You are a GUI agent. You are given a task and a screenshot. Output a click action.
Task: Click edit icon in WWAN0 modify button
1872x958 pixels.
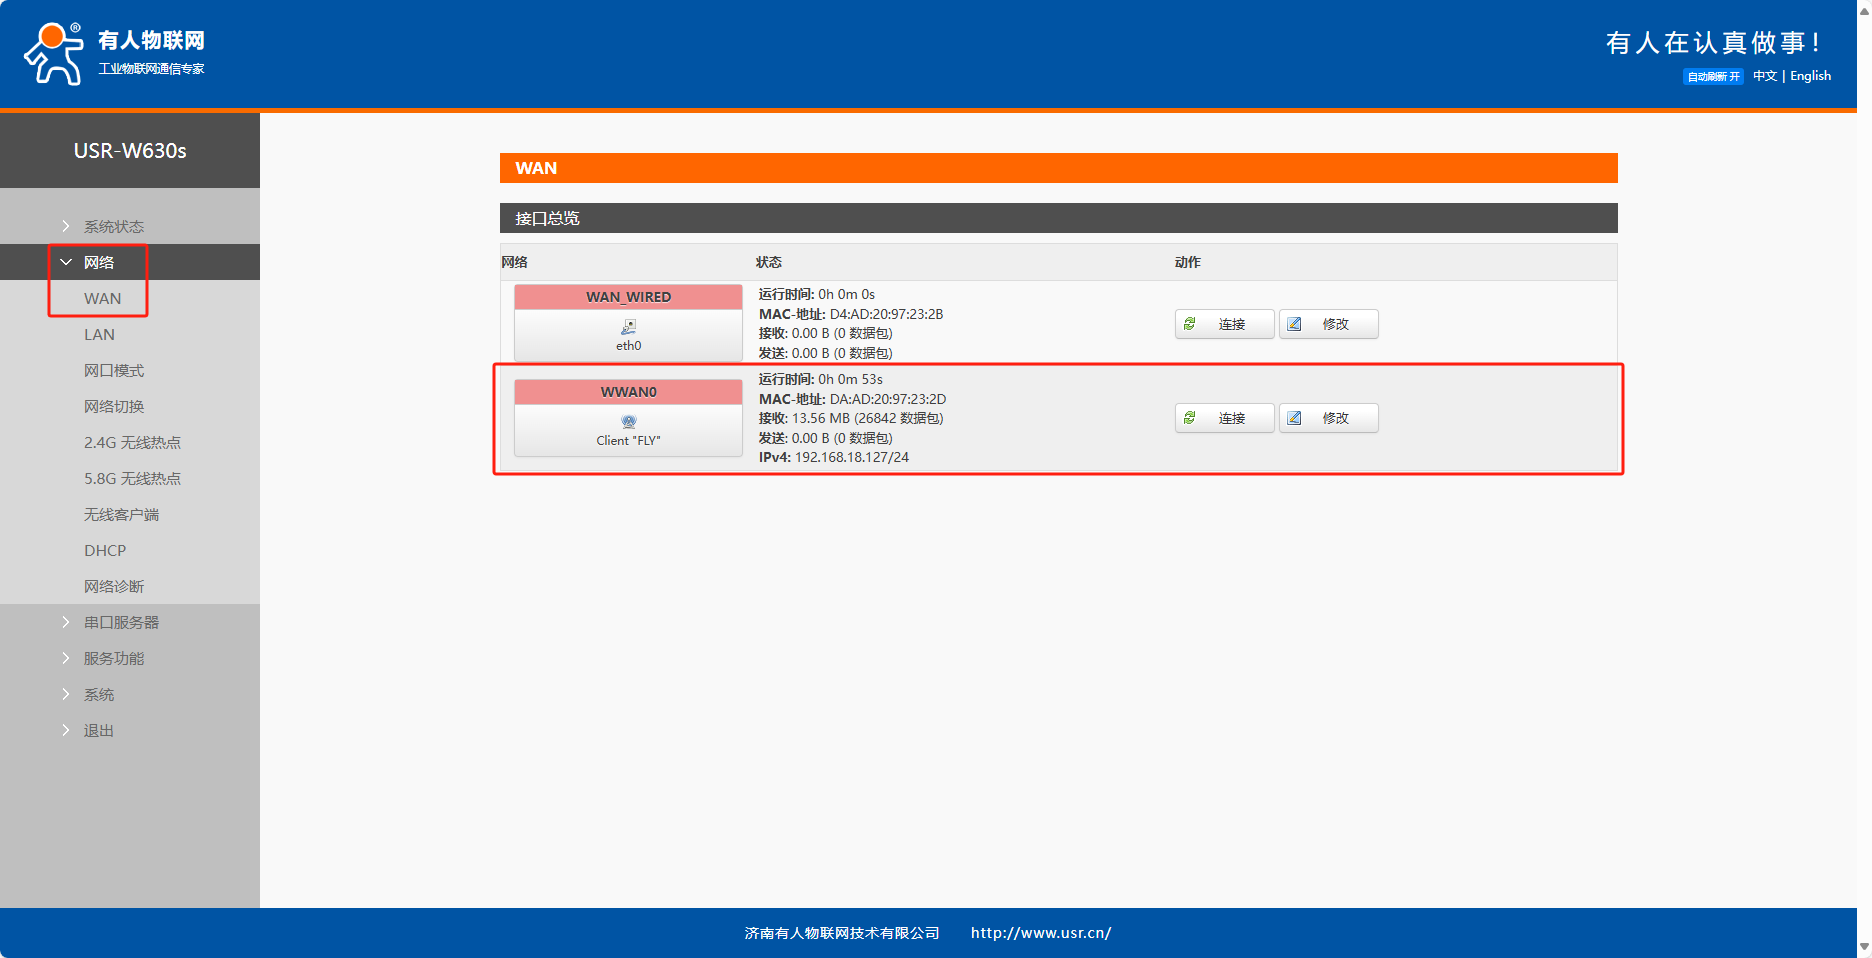pos(1294,418)
